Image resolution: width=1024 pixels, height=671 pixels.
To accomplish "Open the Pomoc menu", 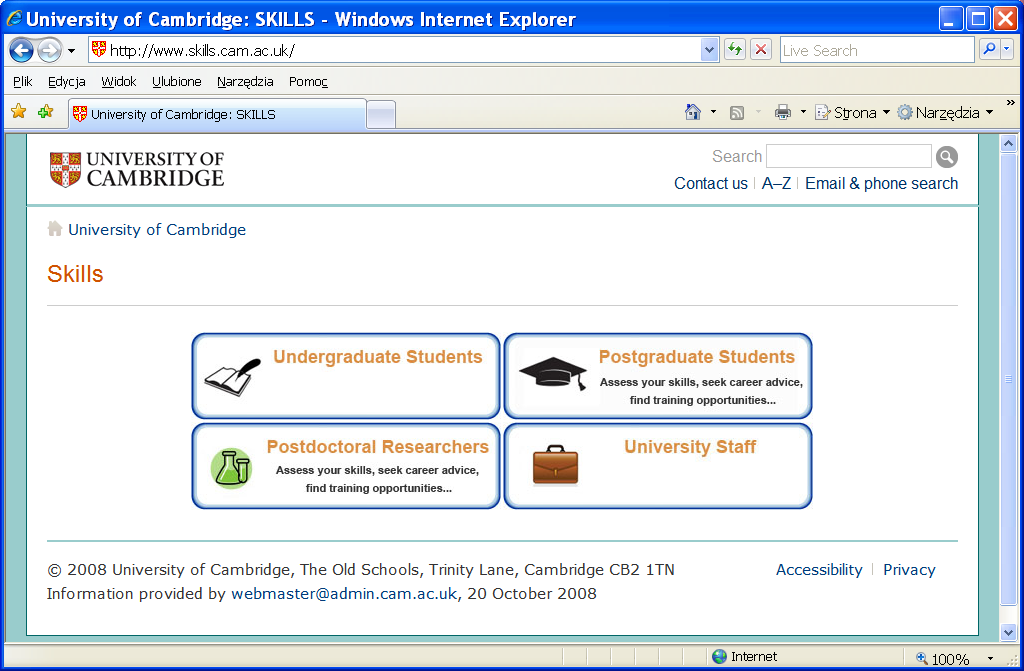I will [x=308, y=82].
